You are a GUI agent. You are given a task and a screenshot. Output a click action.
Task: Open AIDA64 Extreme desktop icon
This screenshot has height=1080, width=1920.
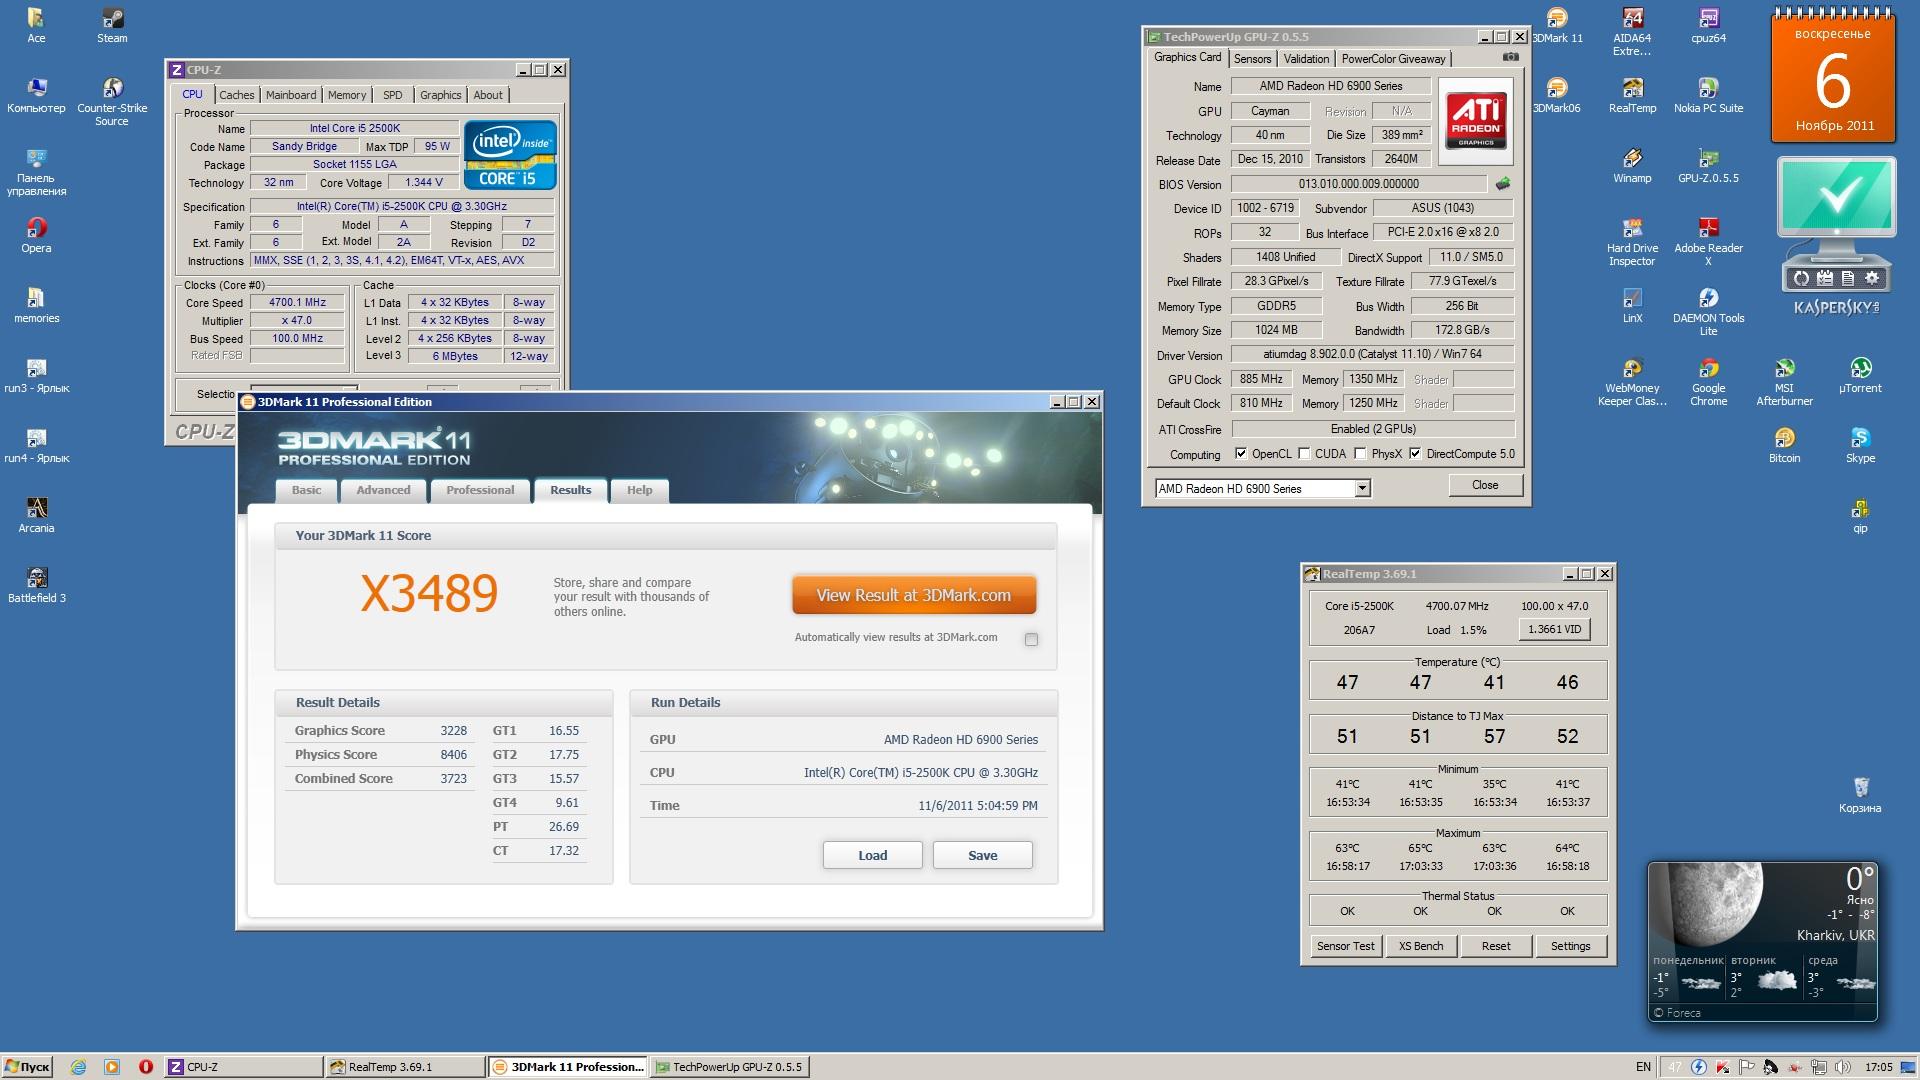tap(1632, 32)
